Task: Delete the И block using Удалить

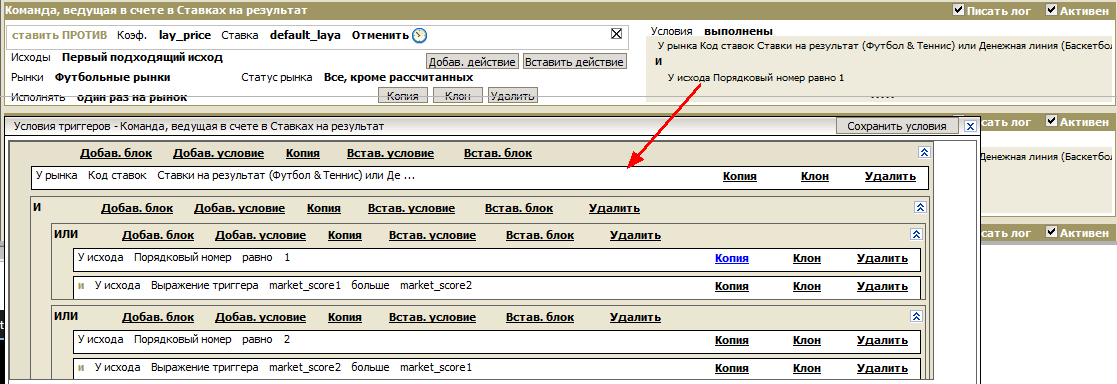Action: click(x=614, y=208)
